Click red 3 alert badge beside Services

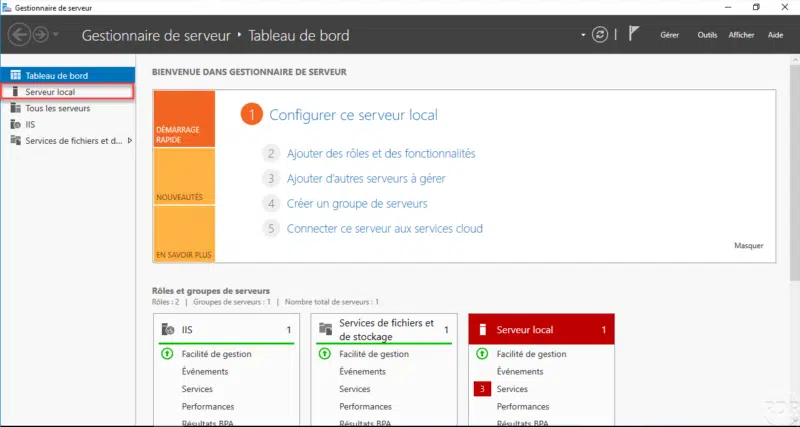[482, 389]
